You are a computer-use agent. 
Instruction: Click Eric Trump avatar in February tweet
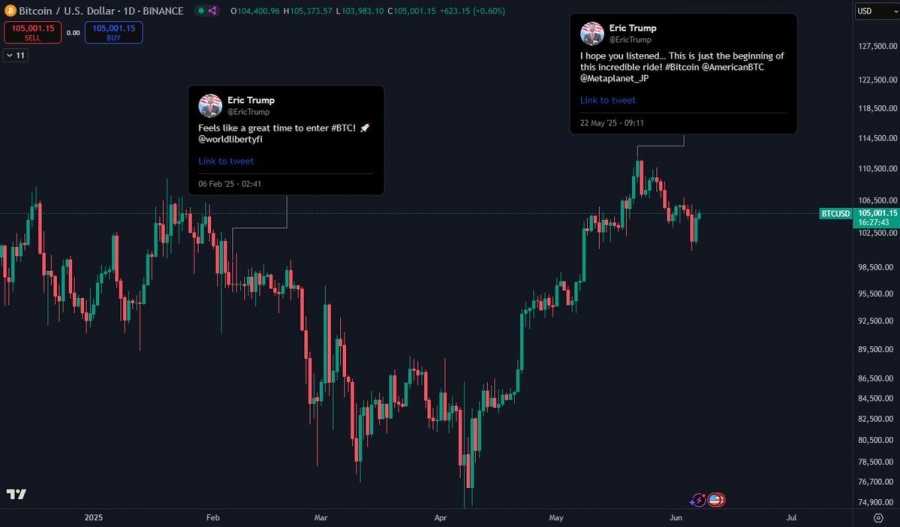point(210,106)
